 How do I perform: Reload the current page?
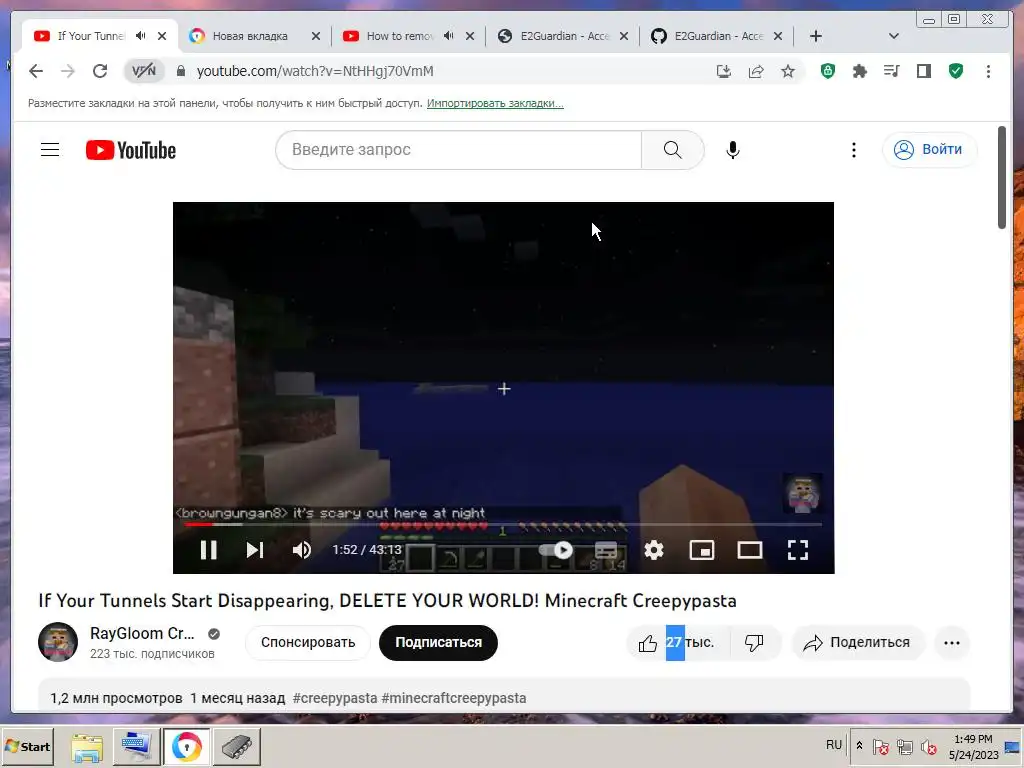(100, 71)
